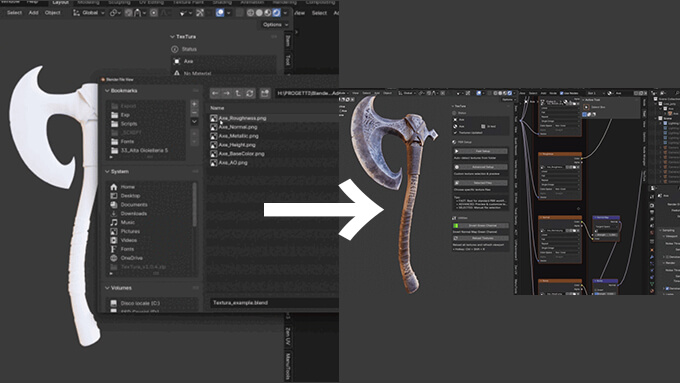Go to parent directory in File View
680x383 pixels.
(x=238, y=93)
